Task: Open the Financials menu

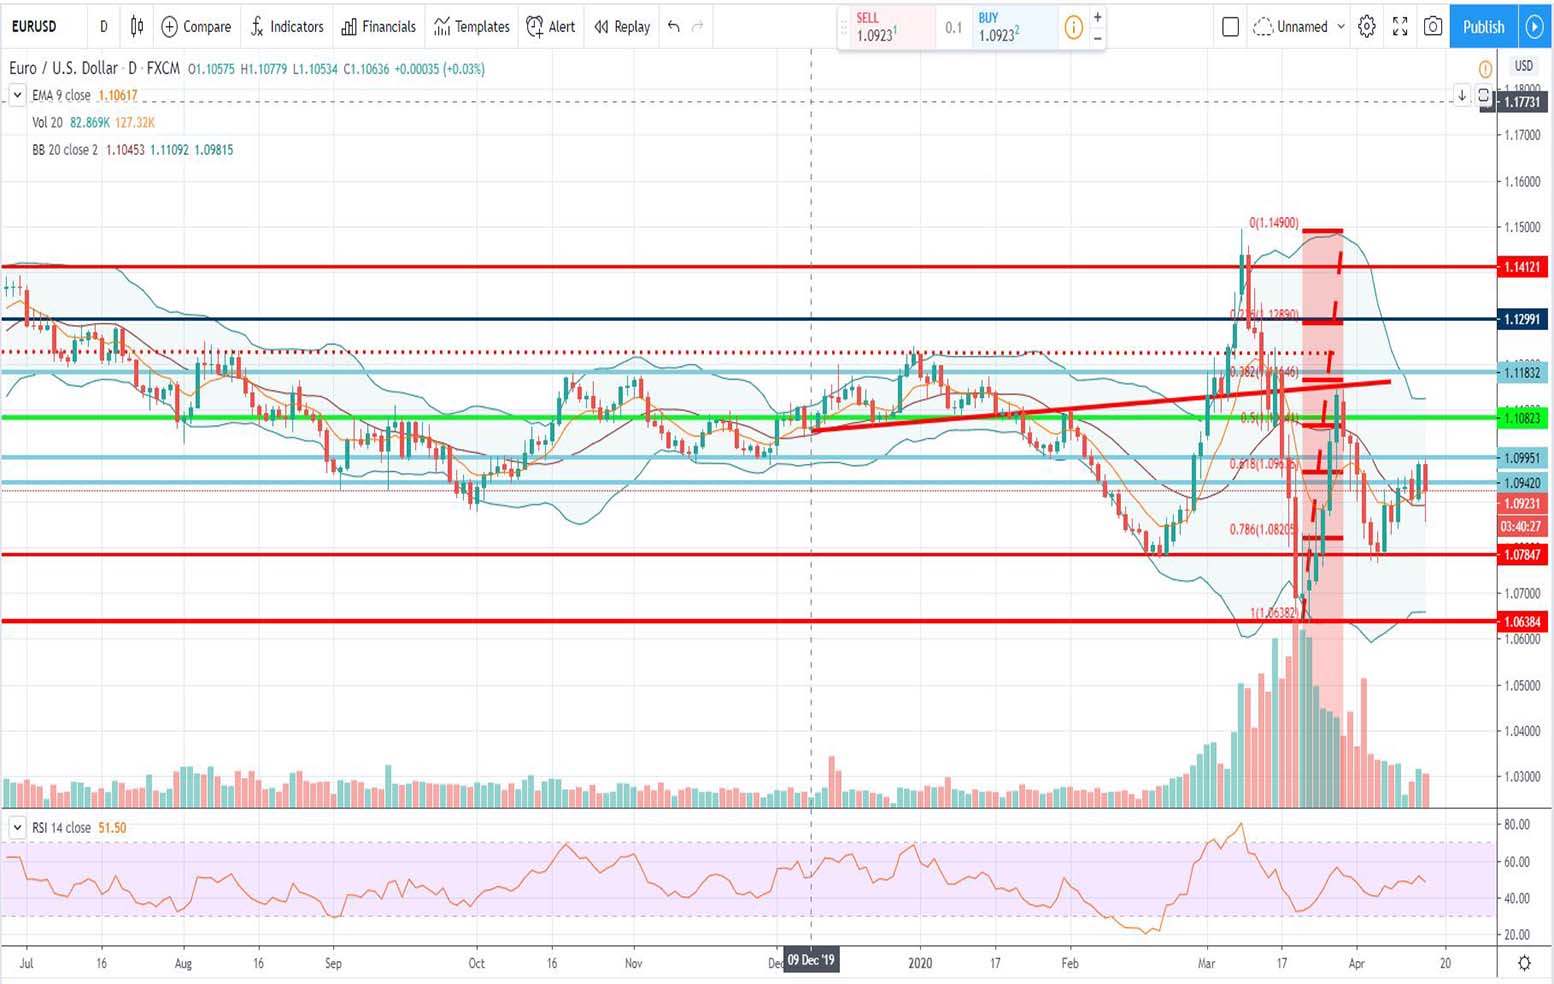Action: click(x=378, y=27)
